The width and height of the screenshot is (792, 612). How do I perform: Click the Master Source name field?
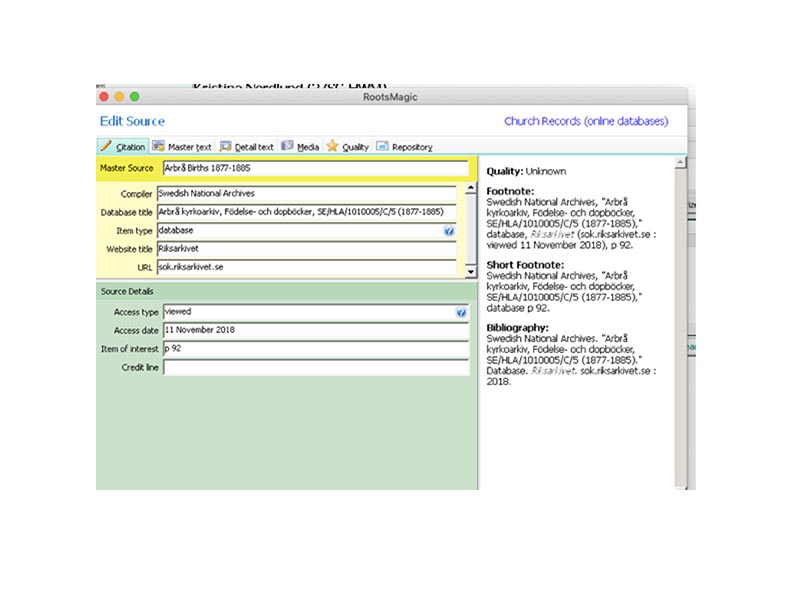click(x=316, y=168)
